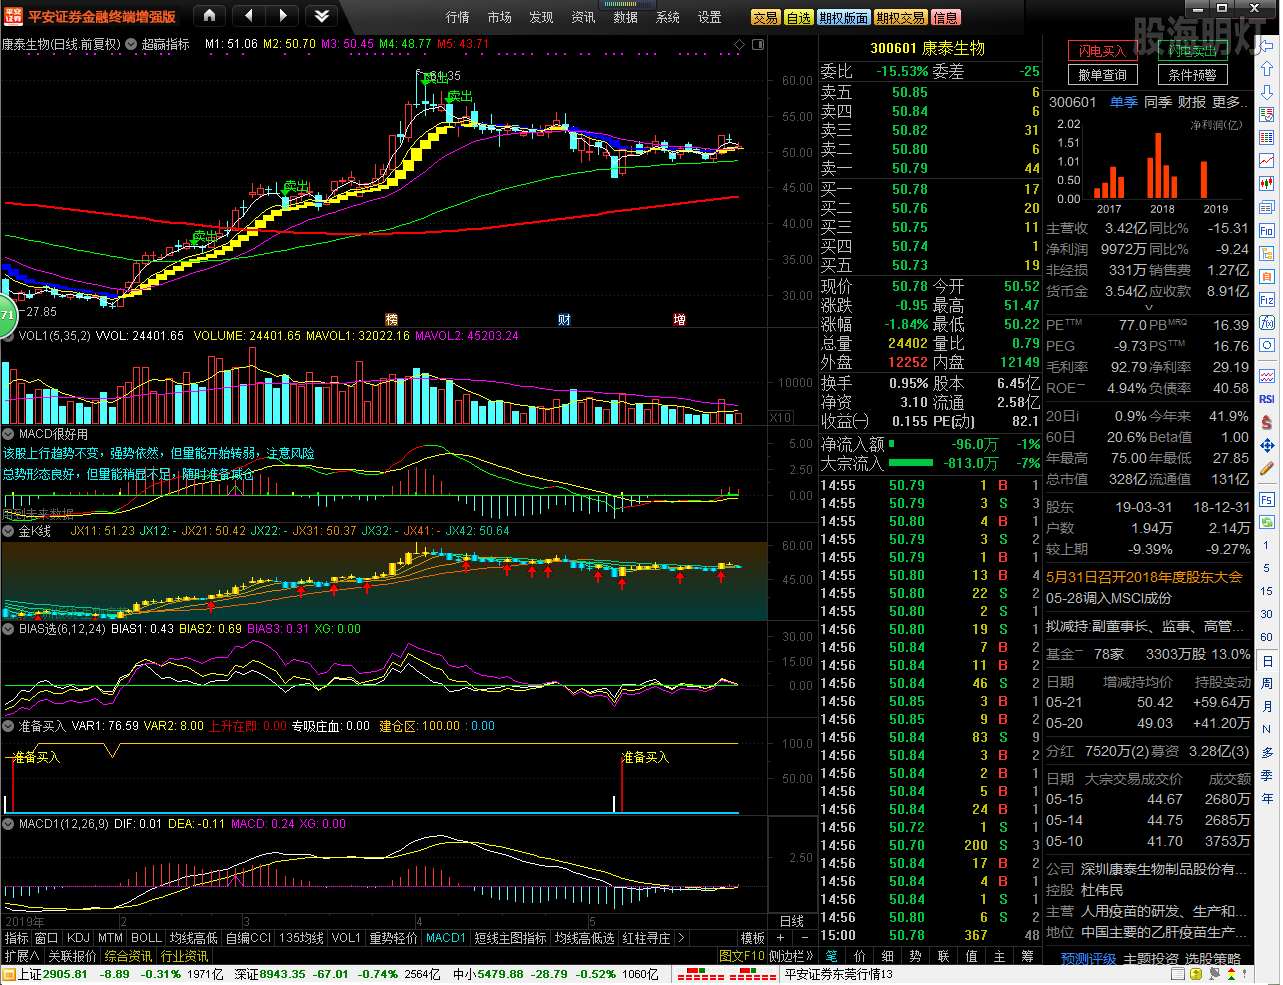
Task: Open the colored table grid icon
Action: 1267,138
